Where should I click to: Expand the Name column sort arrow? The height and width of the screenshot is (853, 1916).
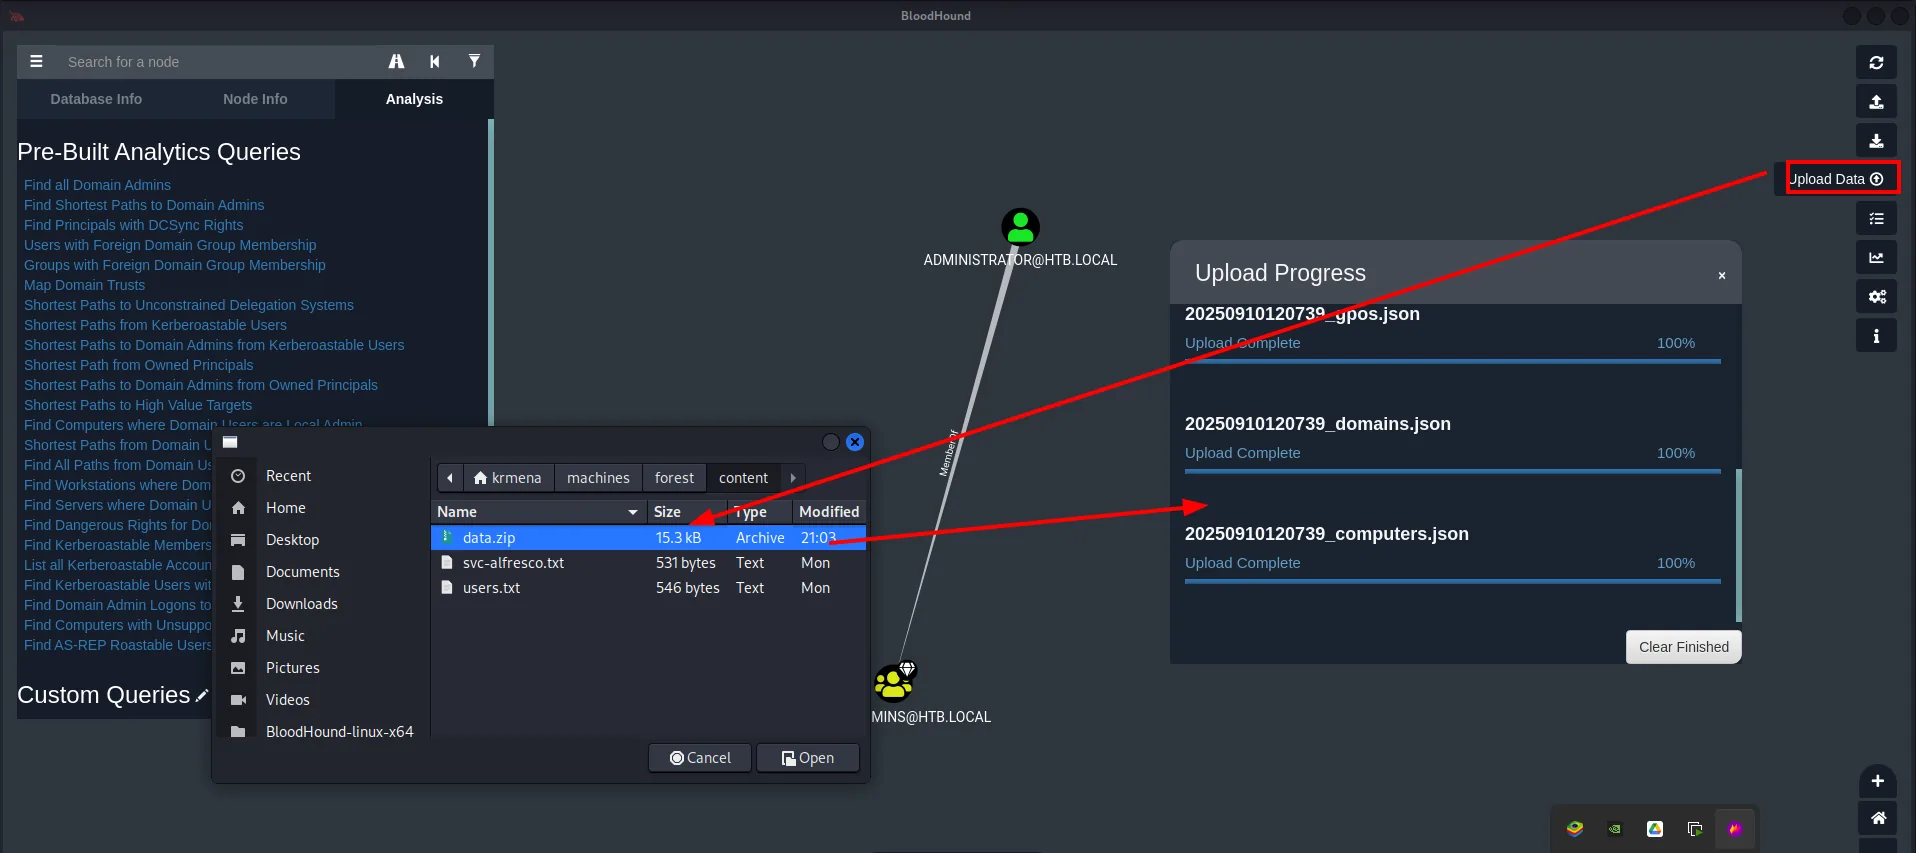coord(633,512)
